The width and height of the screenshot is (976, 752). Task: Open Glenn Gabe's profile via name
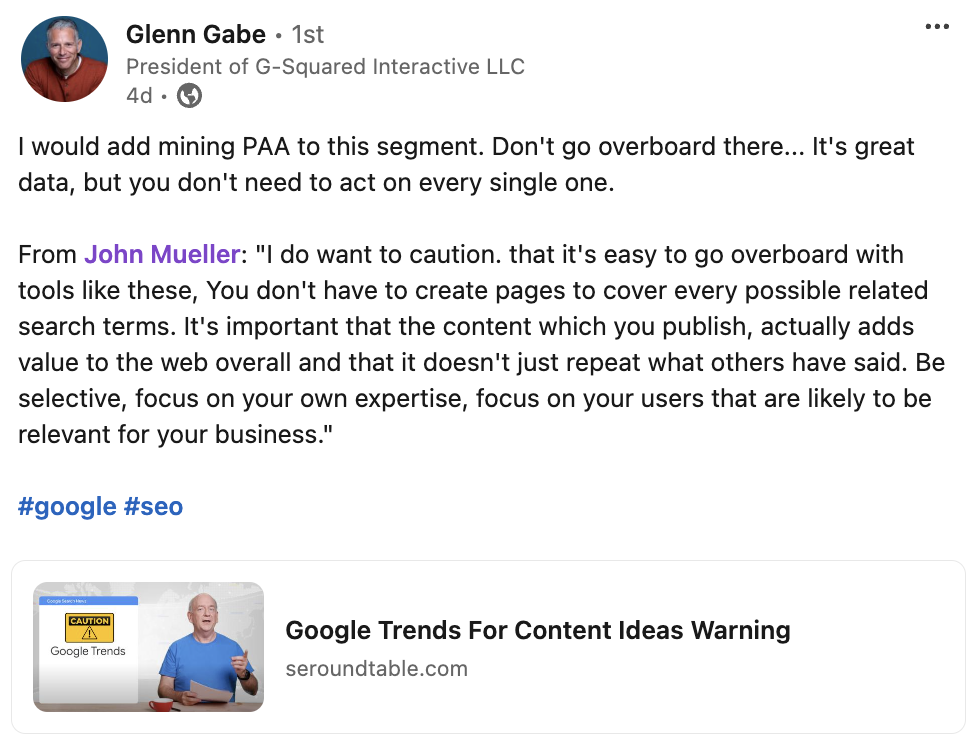point(195,35)
